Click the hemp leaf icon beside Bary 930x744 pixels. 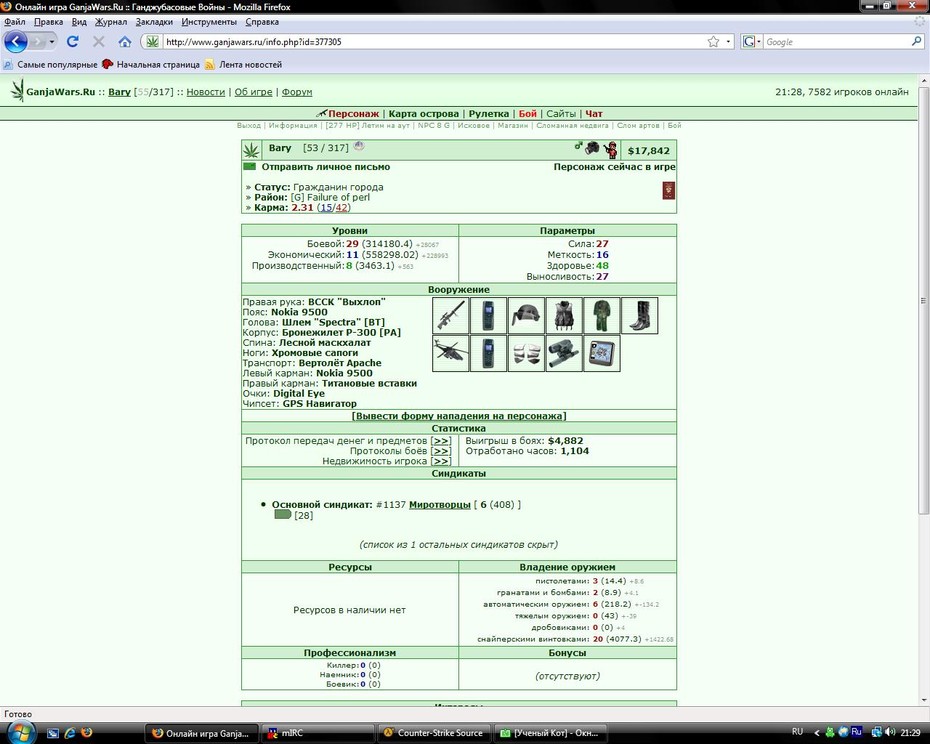coord(251,150)
